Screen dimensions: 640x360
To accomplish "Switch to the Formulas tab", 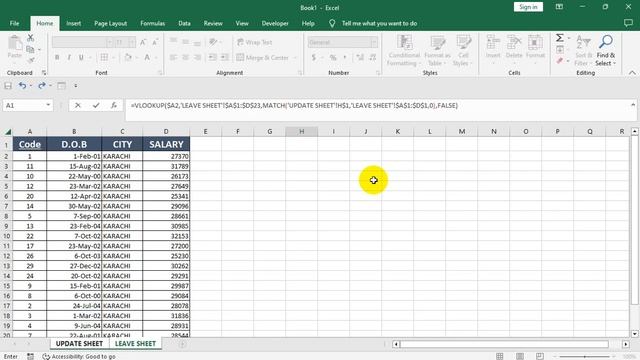I will (x=153, y=24).
